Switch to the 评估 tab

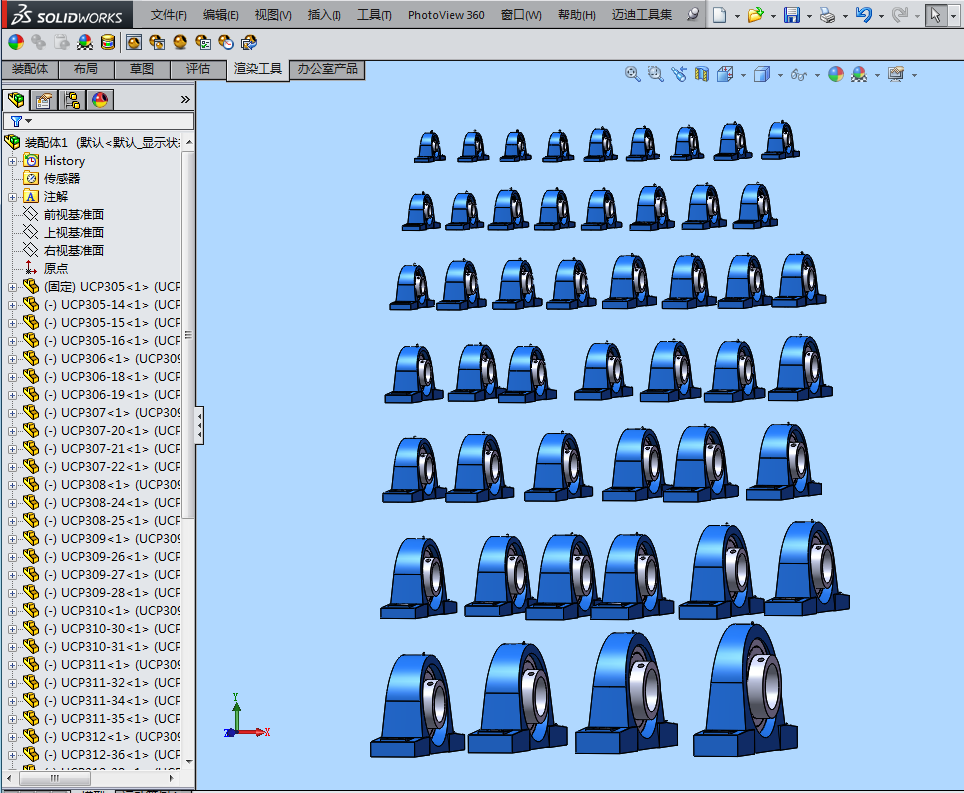pos(198,69)
